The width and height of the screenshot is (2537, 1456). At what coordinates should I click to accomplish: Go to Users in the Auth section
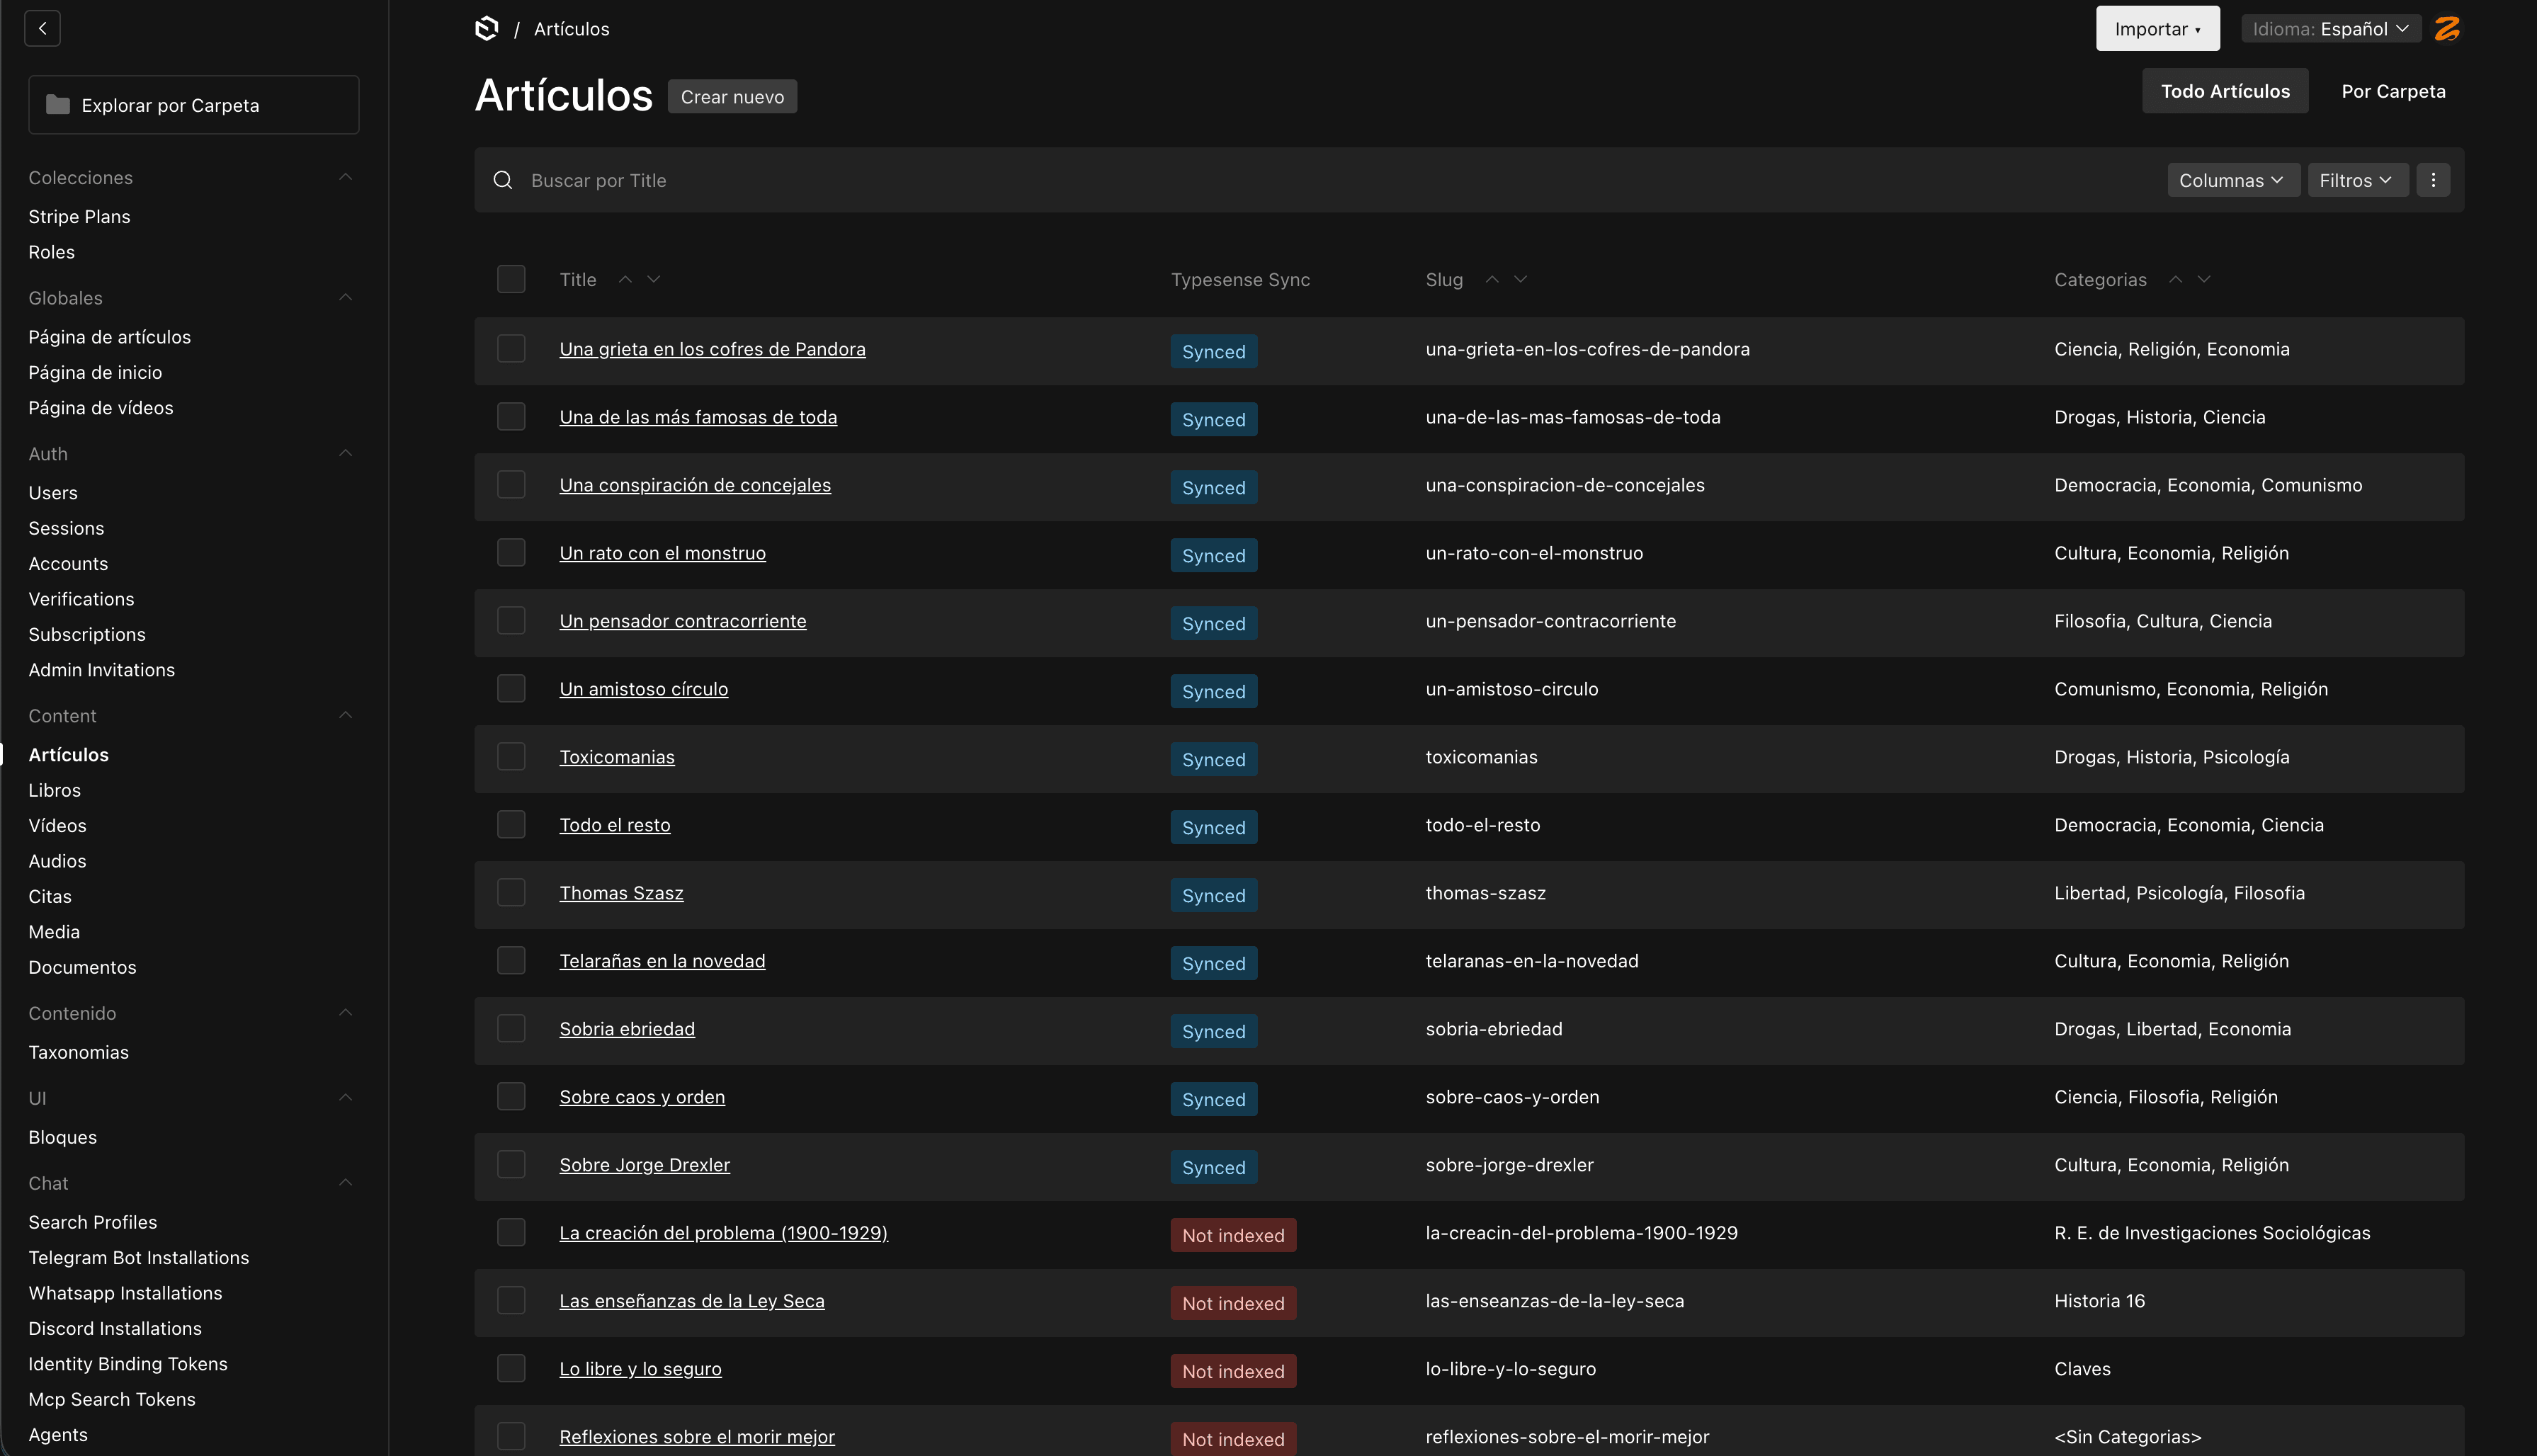click(53, 493)
